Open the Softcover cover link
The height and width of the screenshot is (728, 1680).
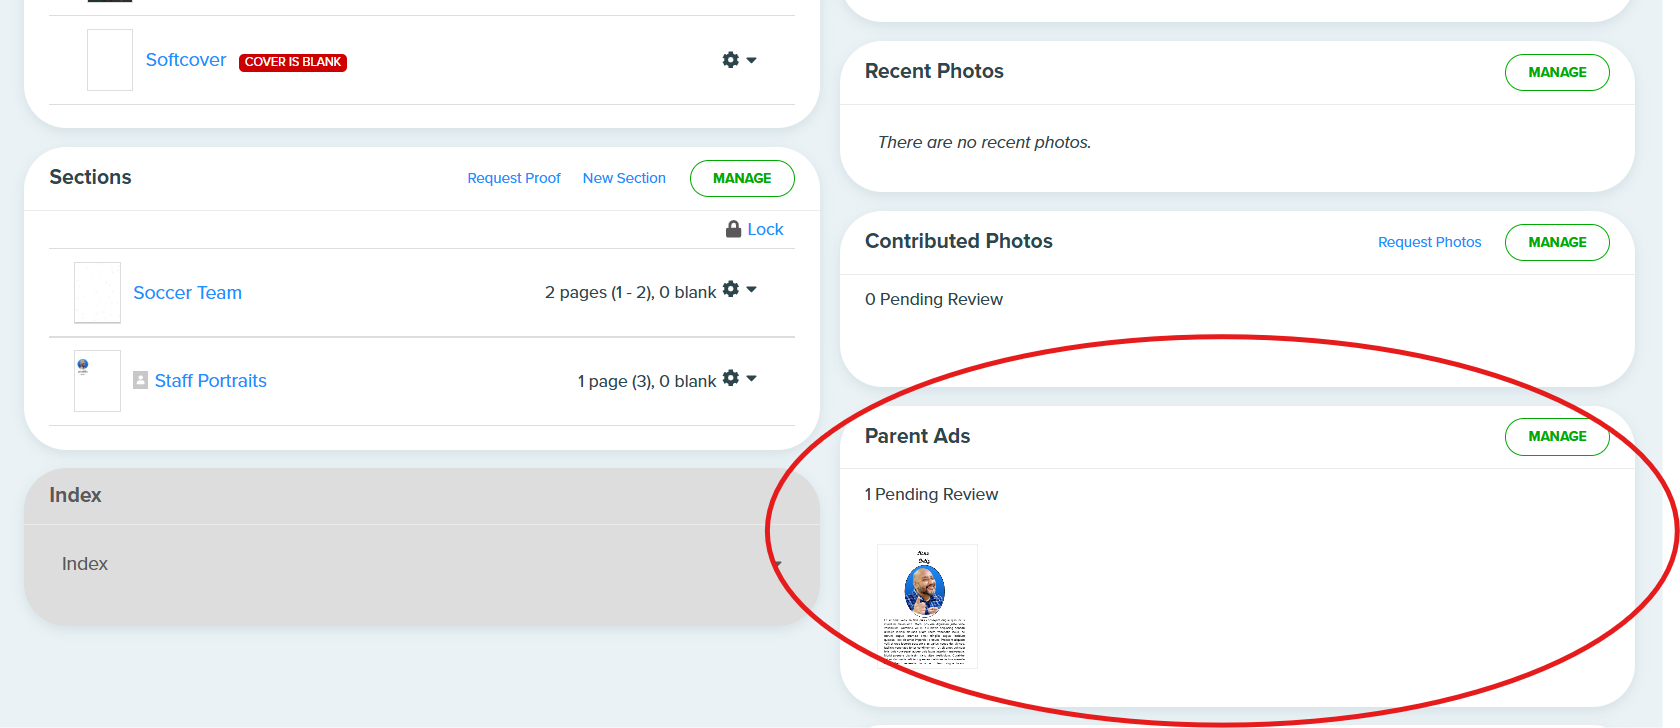click(x=186, y=60)
